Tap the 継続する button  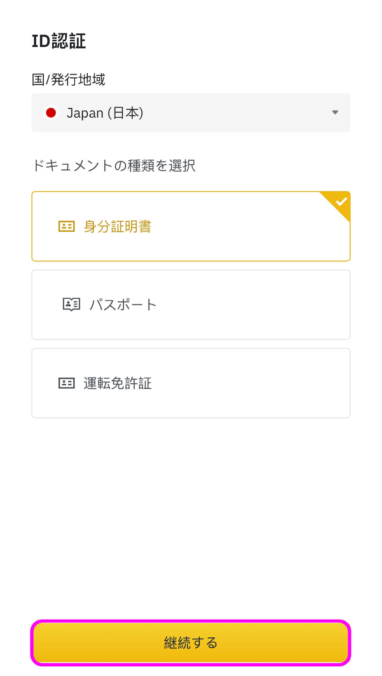(x=191, y=643)
